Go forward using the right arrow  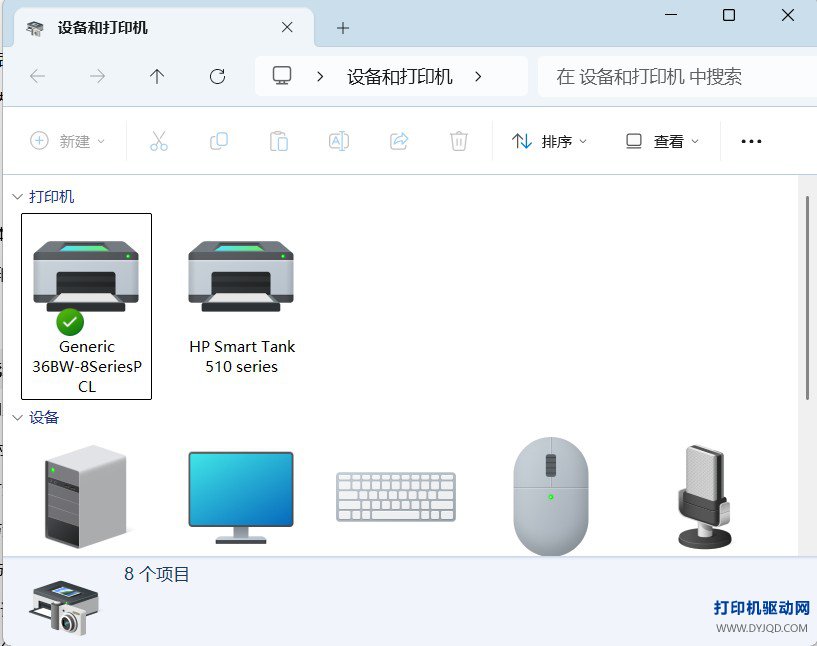(x=97, y=77)
